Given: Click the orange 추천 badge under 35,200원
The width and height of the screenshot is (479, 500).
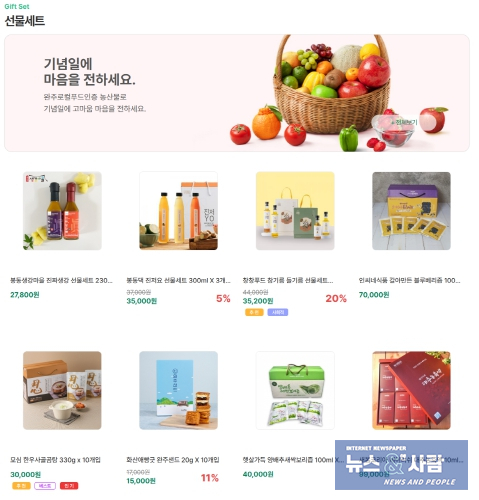Looking at the screenshot, I should (x=254, y=312).
